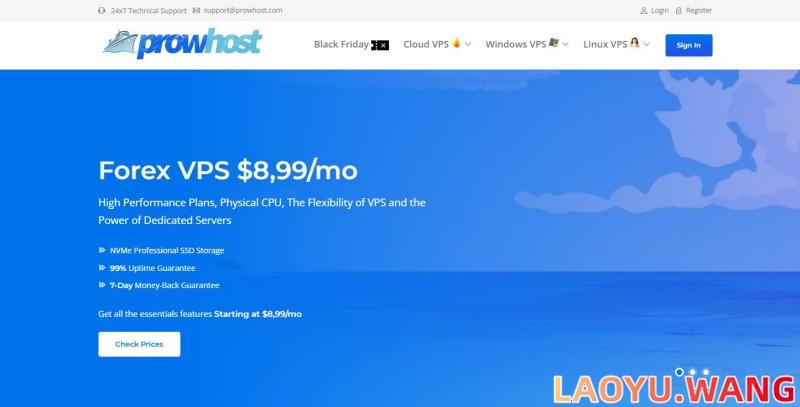This screenshot has width=800, height=407.
Task: Expand the Cloud VPS dropdown chevron
Action: pyautogui.click(x=468, y=44)
